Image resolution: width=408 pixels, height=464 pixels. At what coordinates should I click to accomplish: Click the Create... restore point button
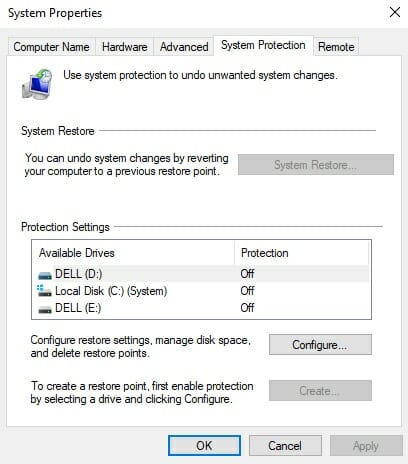(320, 391)
